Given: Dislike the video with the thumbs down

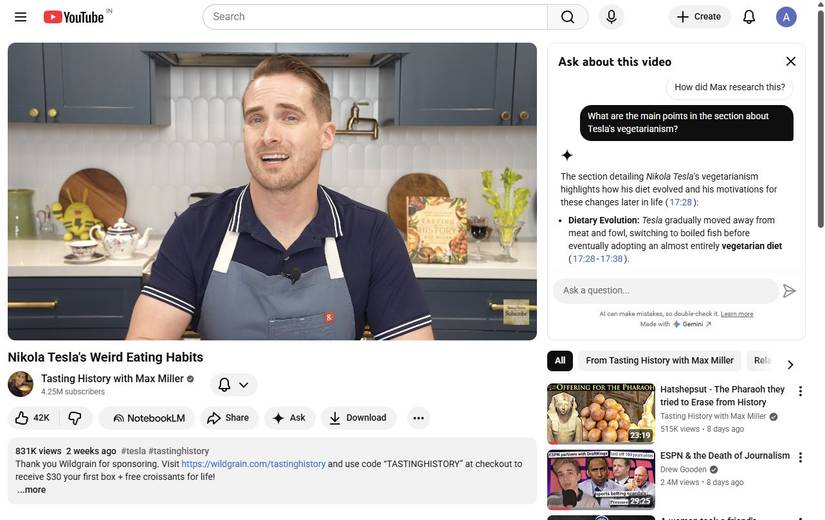Looking at the screenshot, I should [x=75, y=418].
